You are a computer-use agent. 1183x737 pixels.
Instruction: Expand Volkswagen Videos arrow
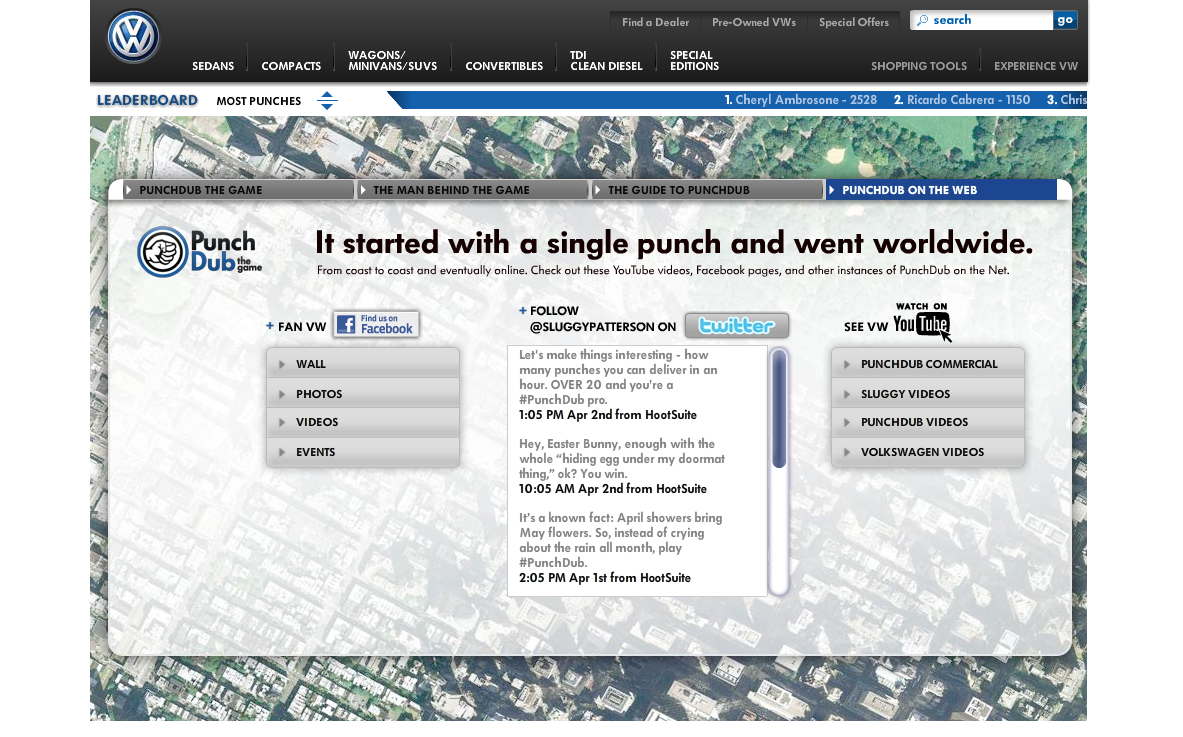pyautogui.click(x=847, y=453)
